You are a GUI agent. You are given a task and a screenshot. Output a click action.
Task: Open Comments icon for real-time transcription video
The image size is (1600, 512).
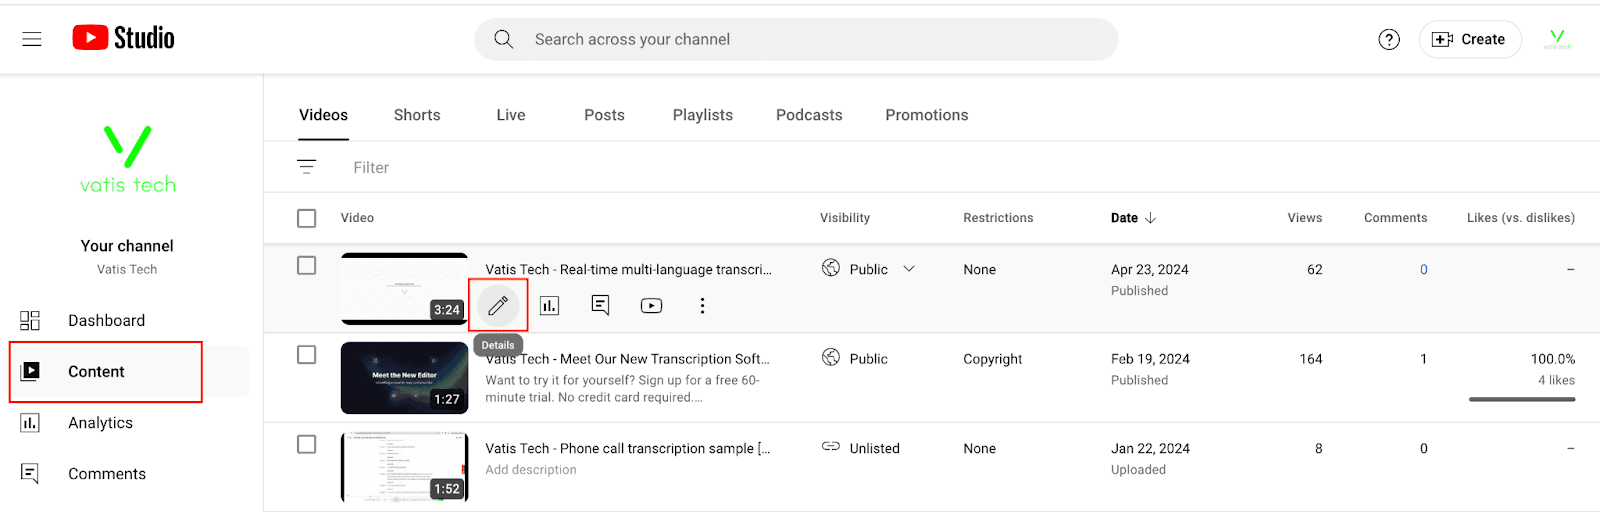(x=600, y=305)
